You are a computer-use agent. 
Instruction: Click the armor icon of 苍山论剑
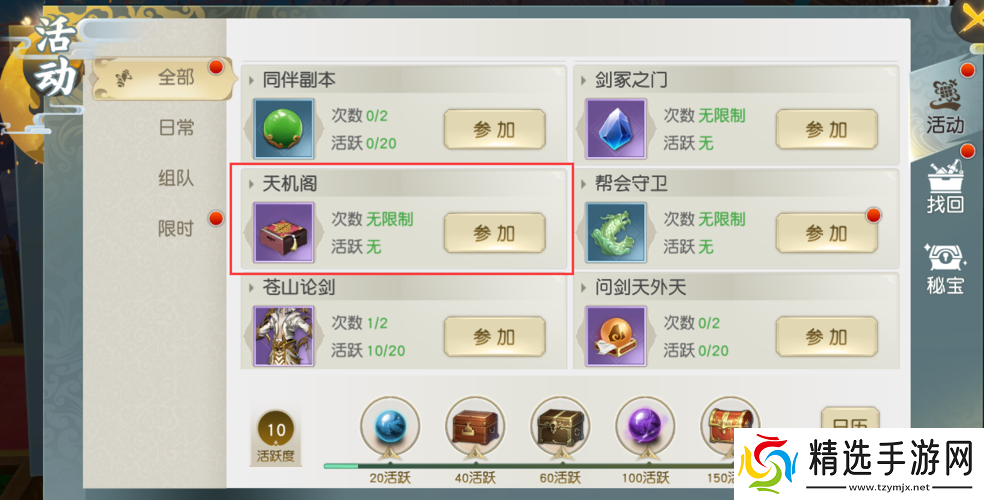(284, 336)
